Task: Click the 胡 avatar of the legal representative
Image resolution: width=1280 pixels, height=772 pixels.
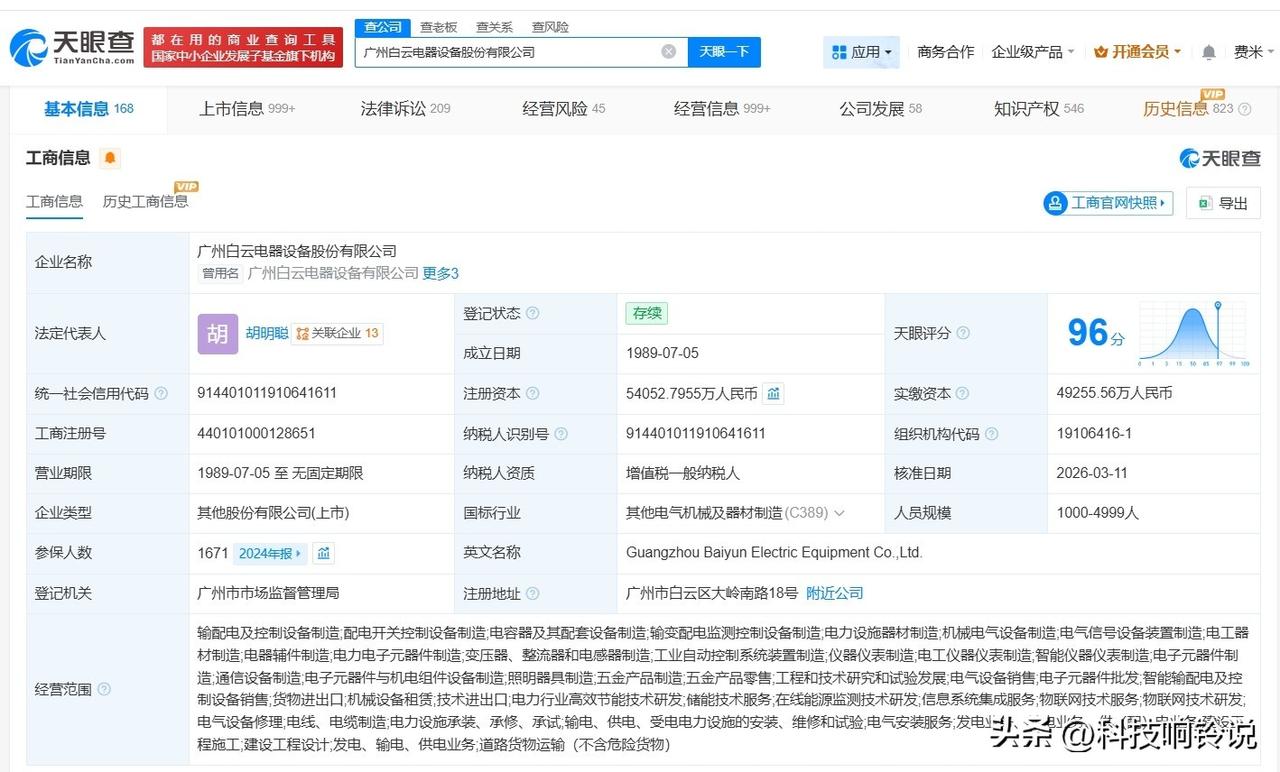Action: pos(218,334)
